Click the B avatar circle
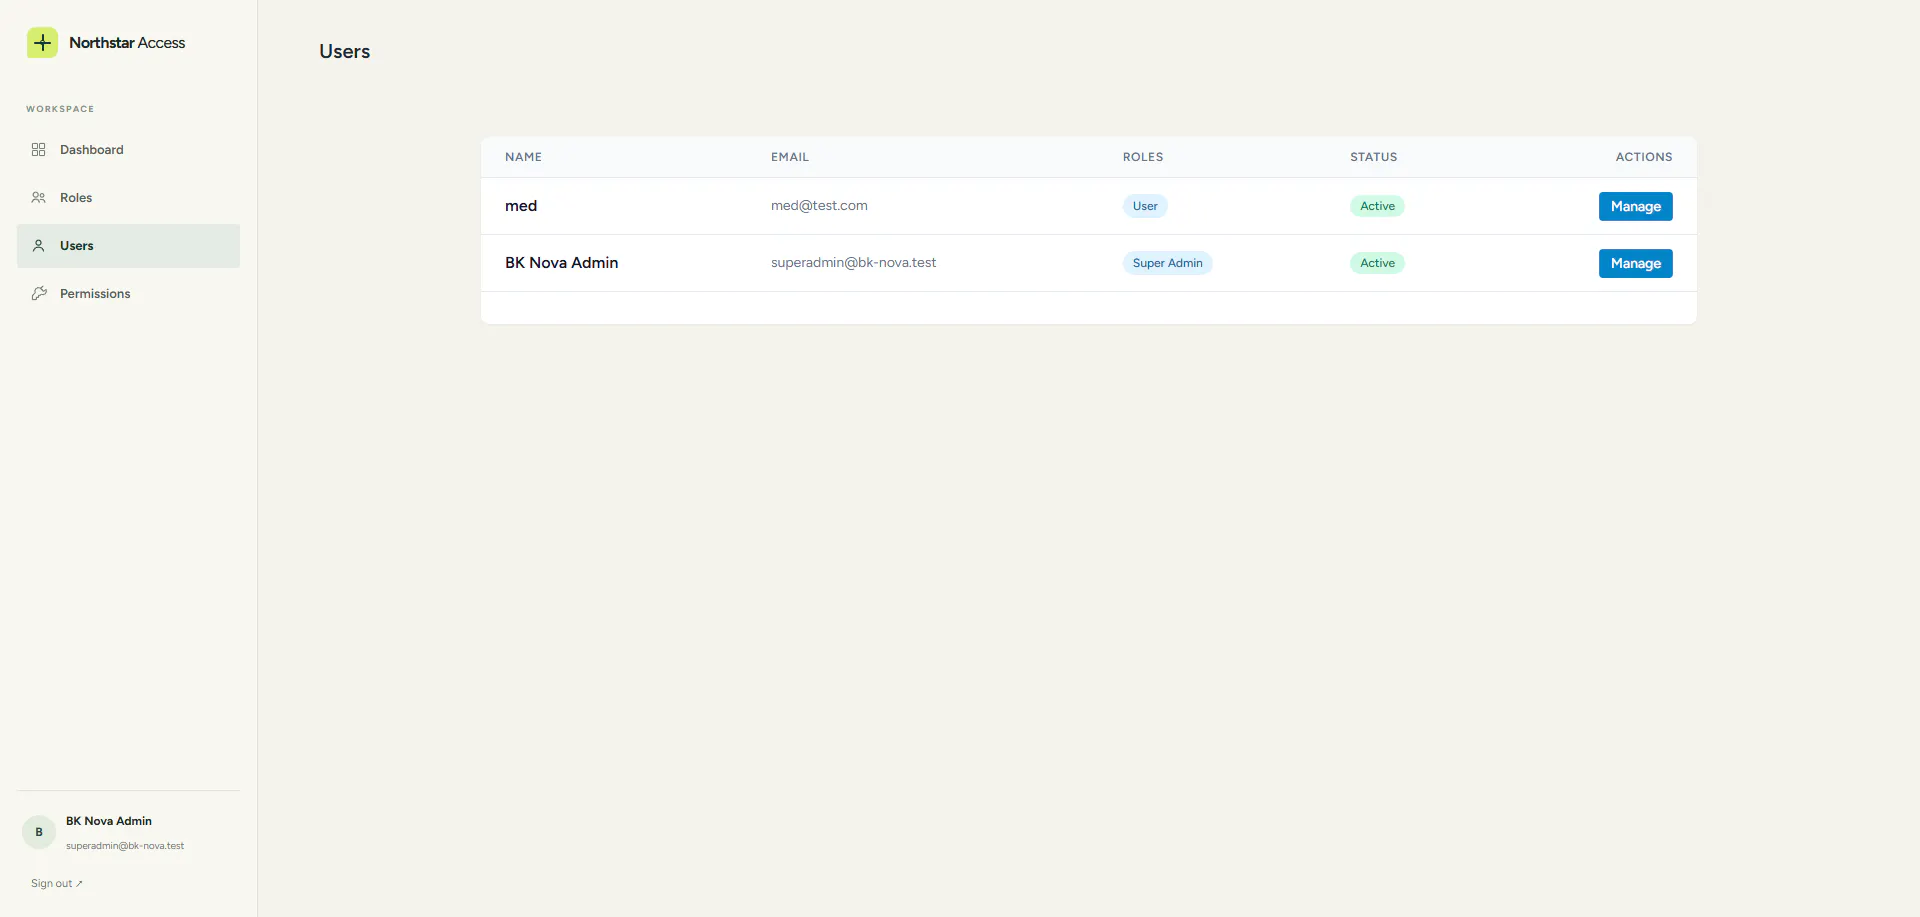 [x=39, y=832]
